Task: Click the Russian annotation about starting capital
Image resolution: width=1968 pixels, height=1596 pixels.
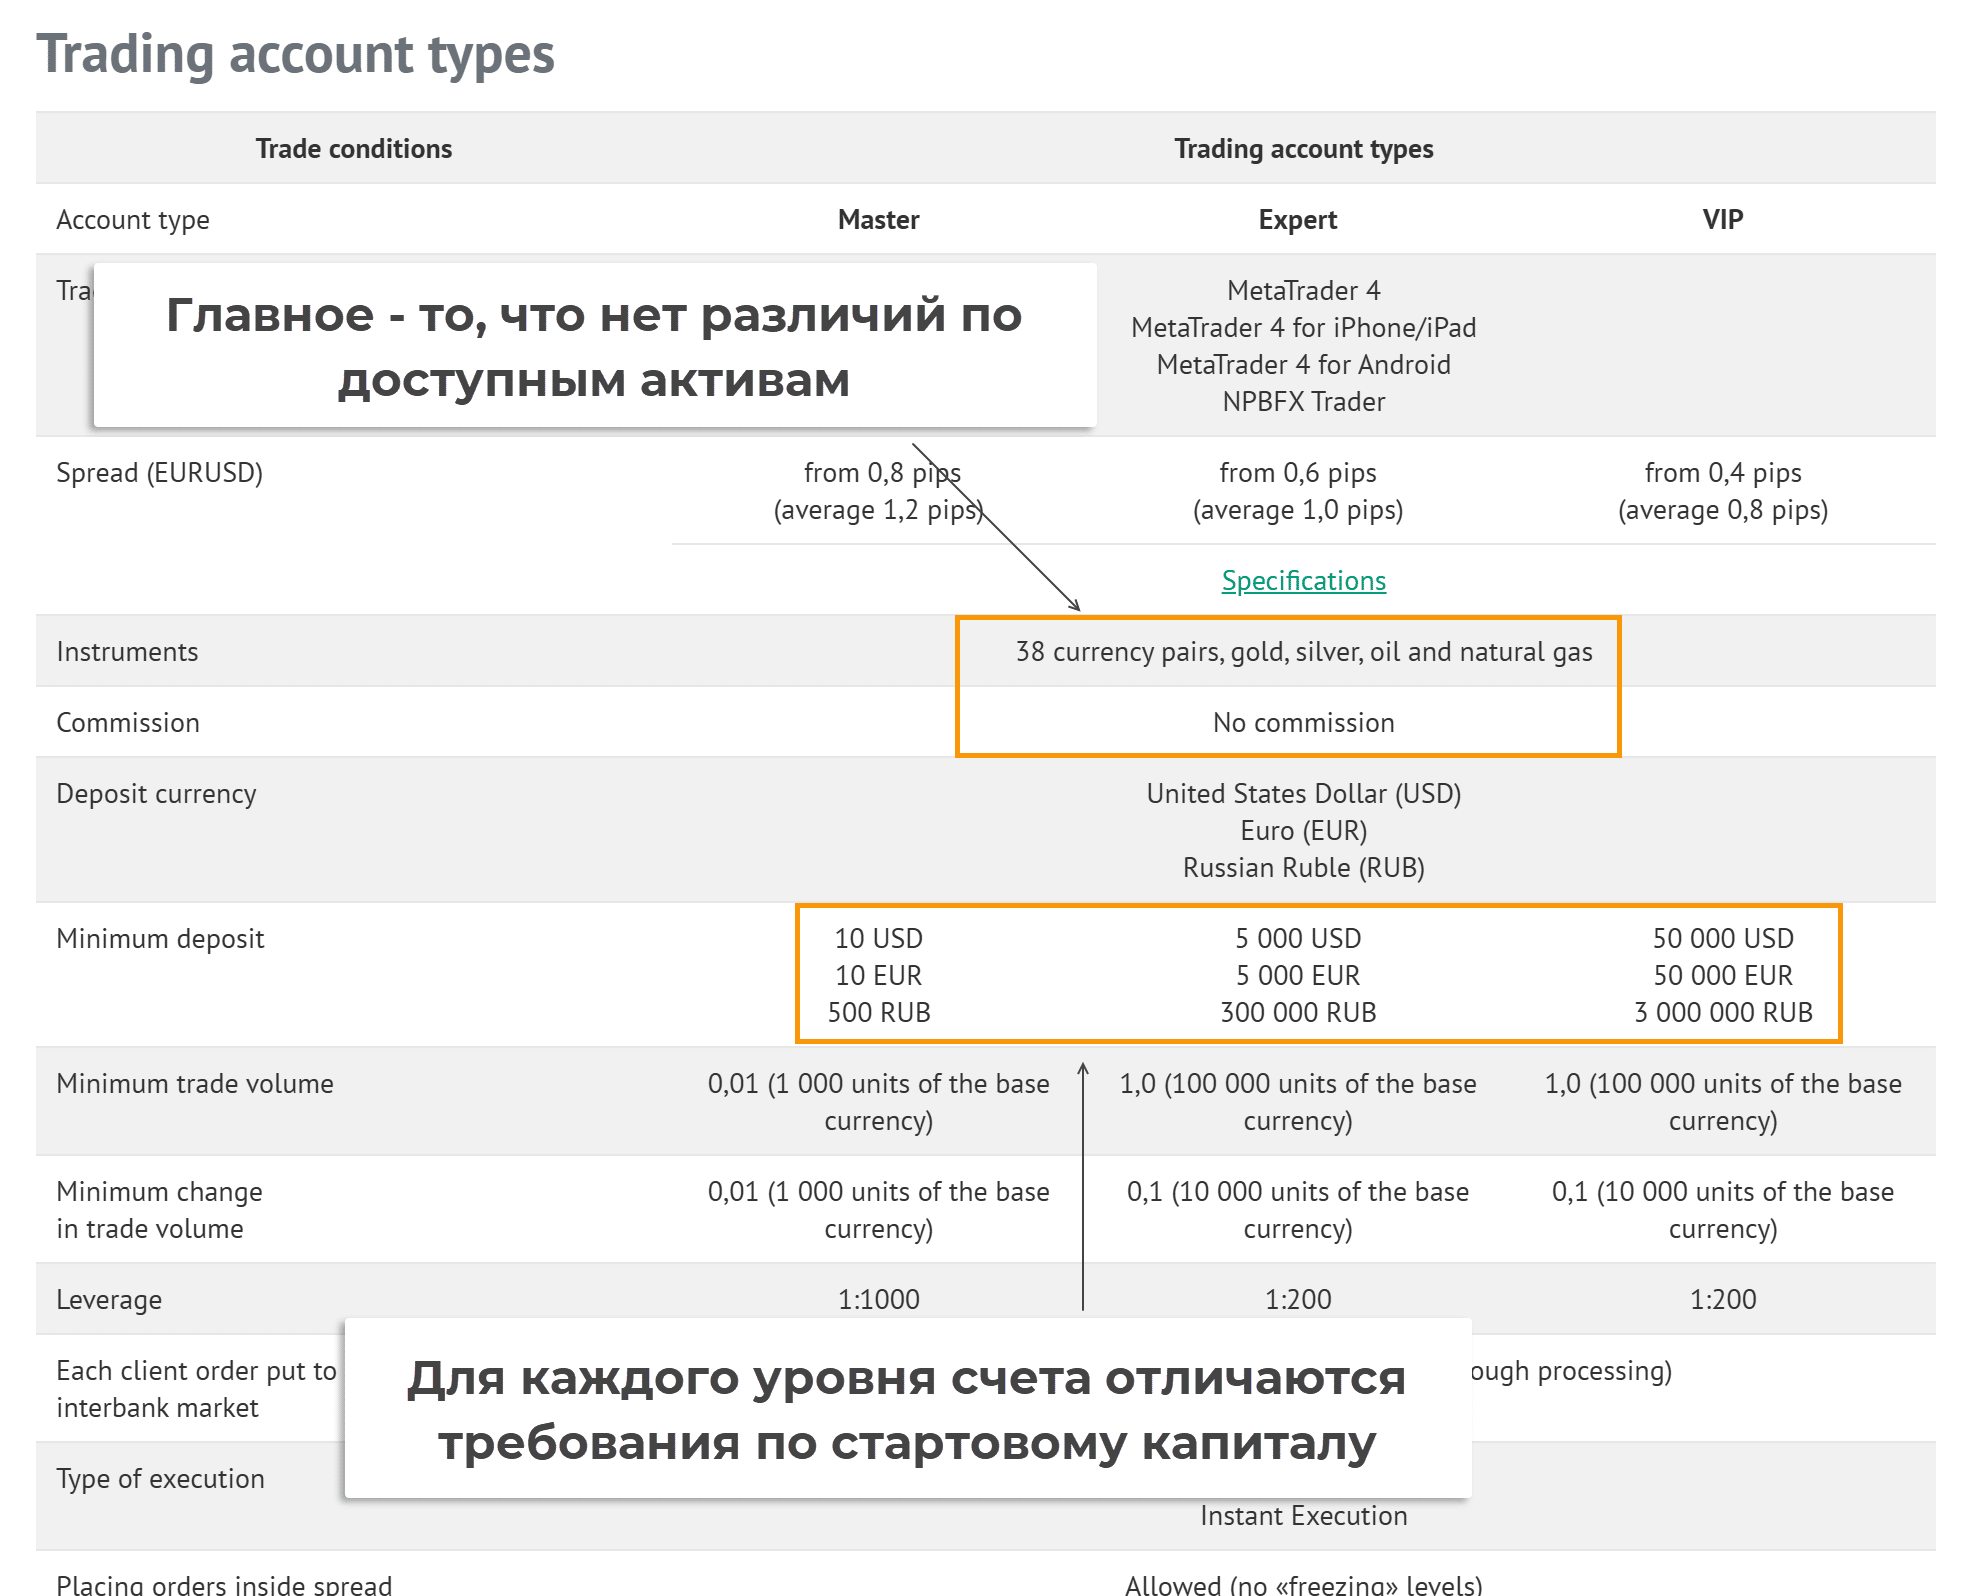Action: tap(907, 1408)
